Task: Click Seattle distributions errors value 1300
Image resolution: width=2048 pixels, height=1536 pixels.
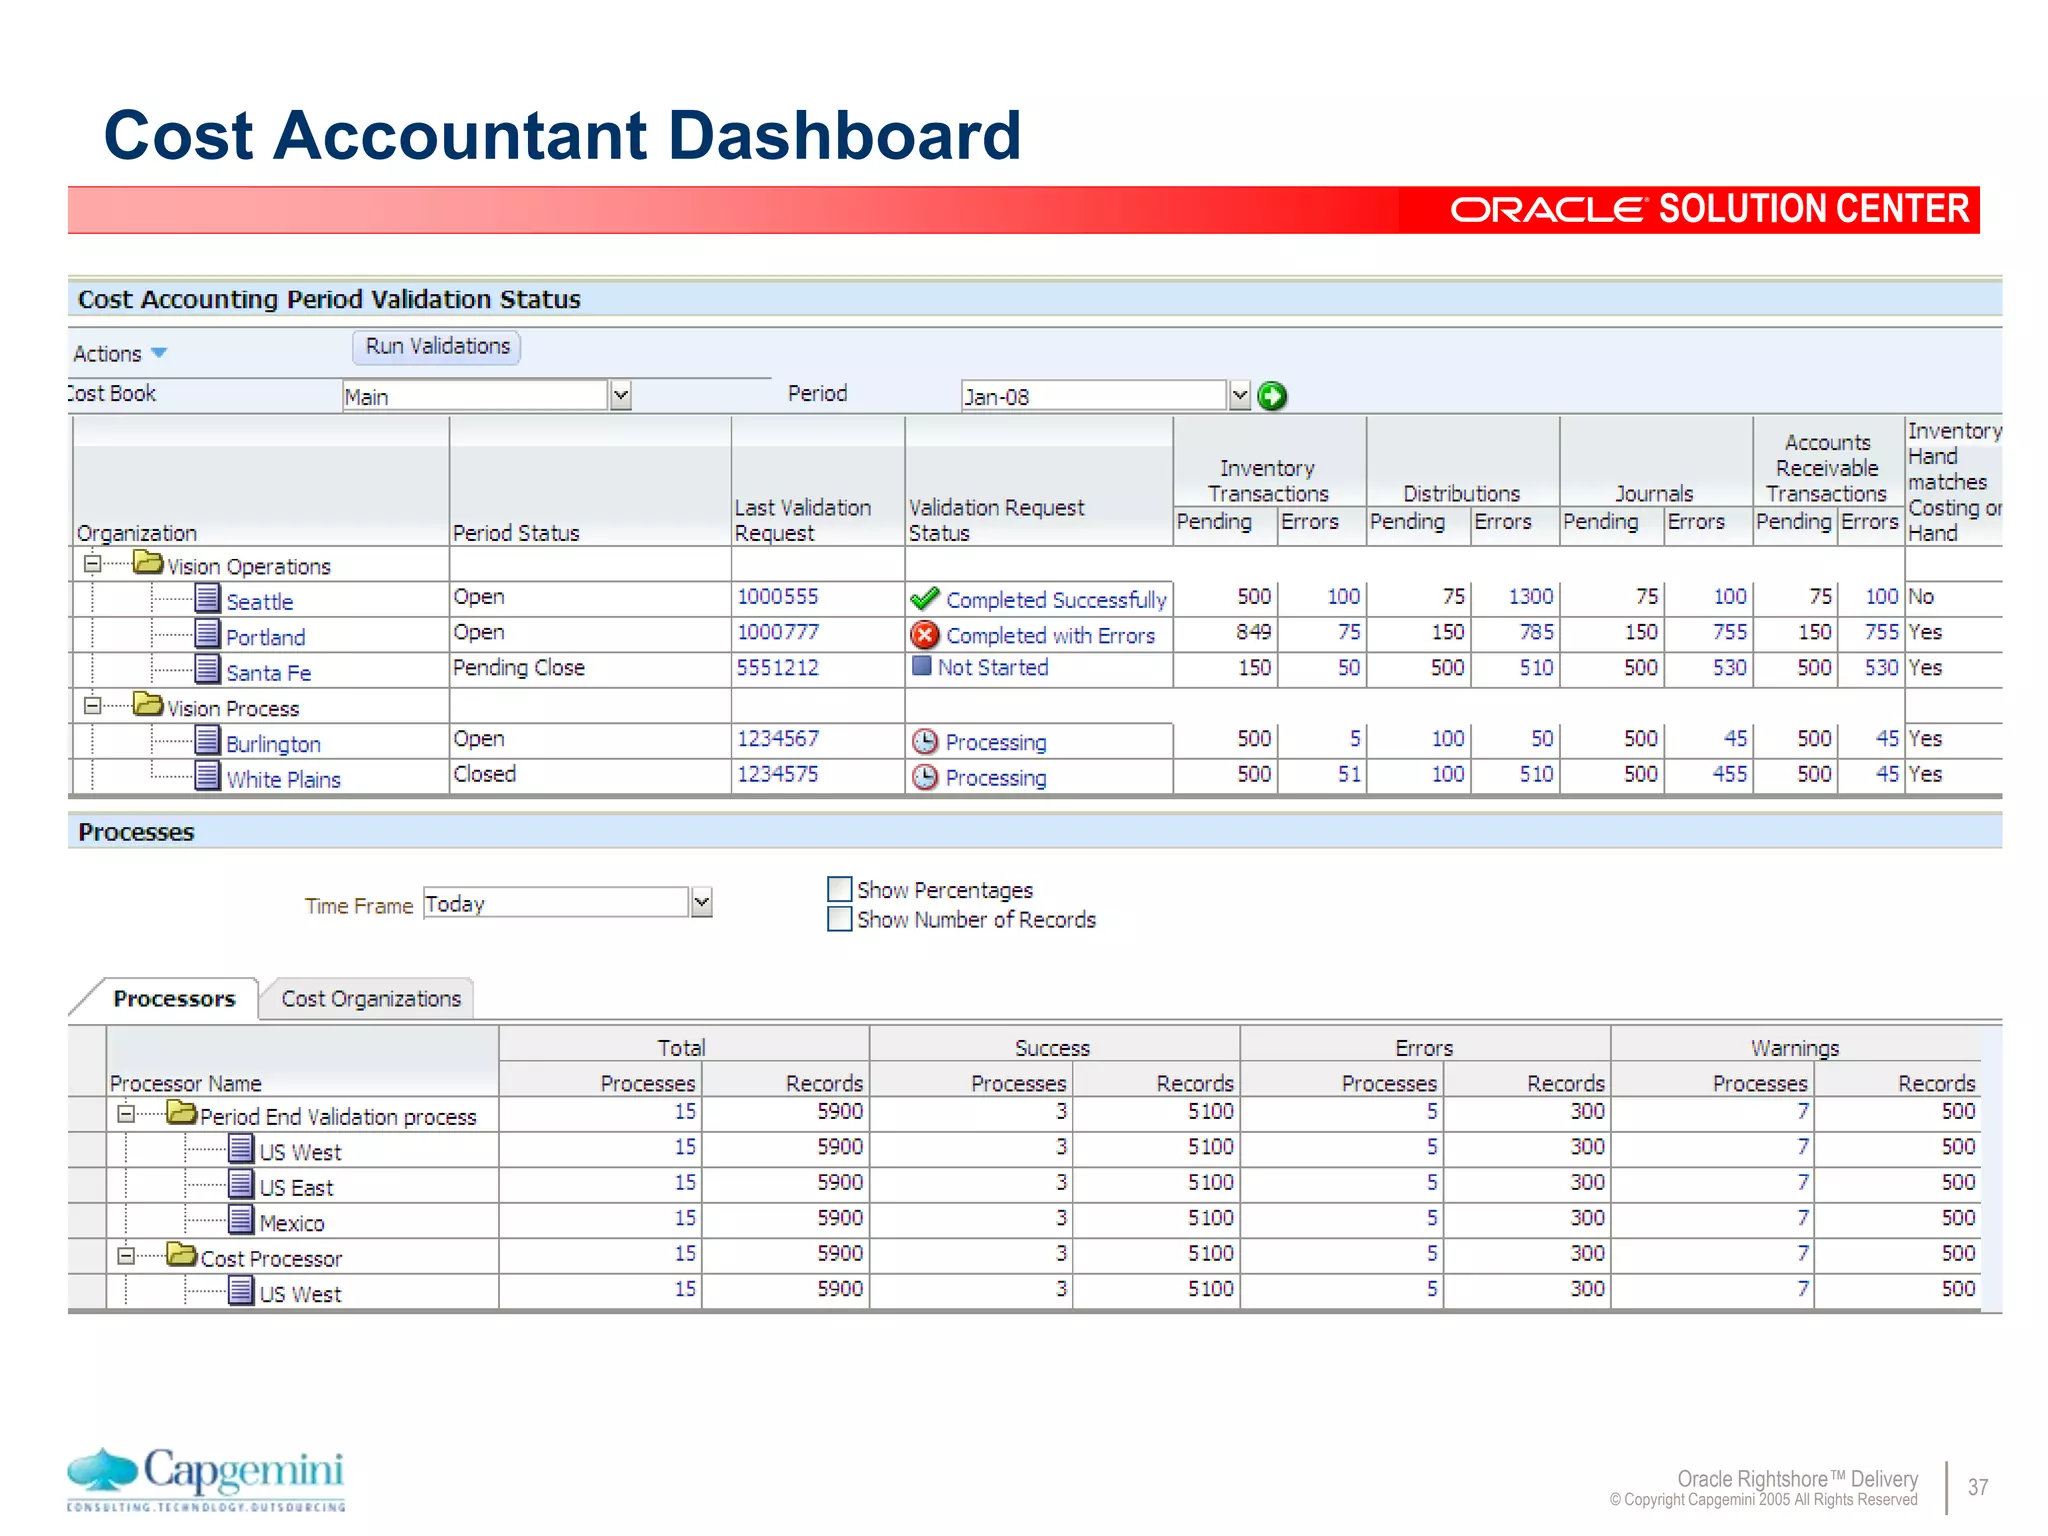Action: [1530, 596]
